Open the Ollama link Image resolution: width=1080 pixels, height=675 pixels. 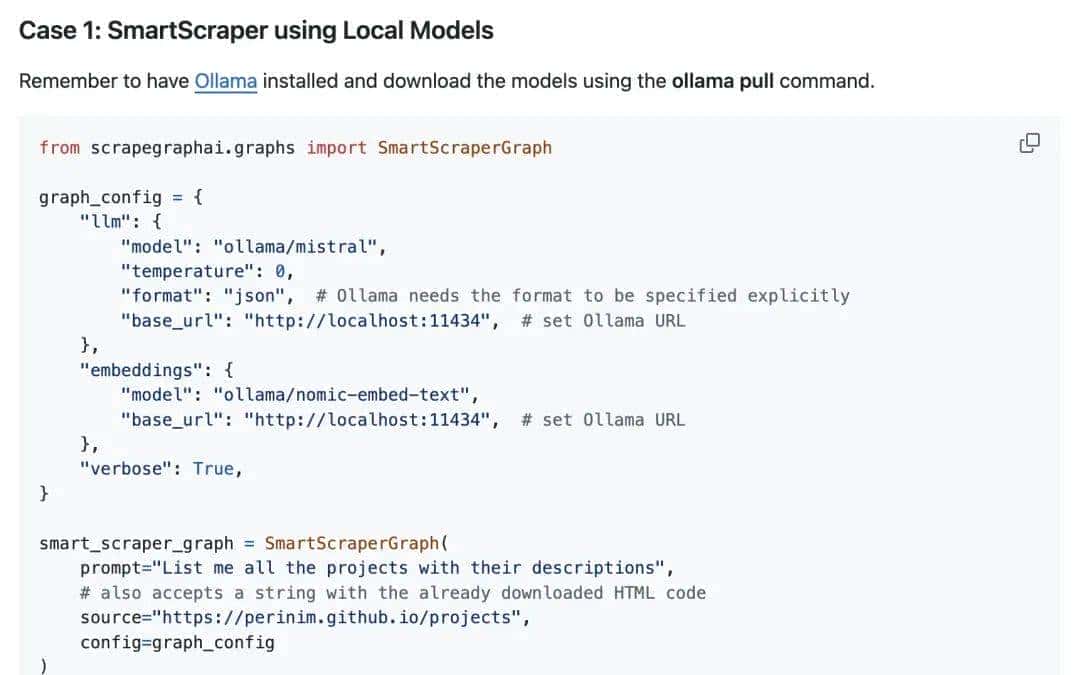tap(226, 81)
